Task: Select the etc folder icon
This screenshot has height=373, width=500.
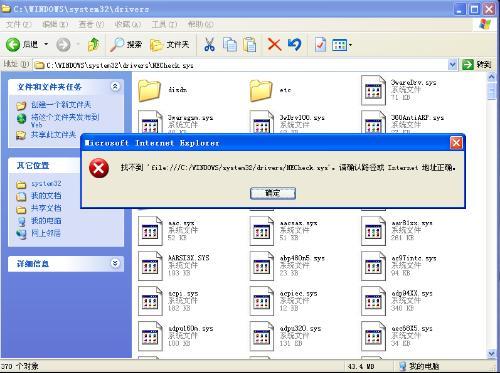Action: click(261, 90)
